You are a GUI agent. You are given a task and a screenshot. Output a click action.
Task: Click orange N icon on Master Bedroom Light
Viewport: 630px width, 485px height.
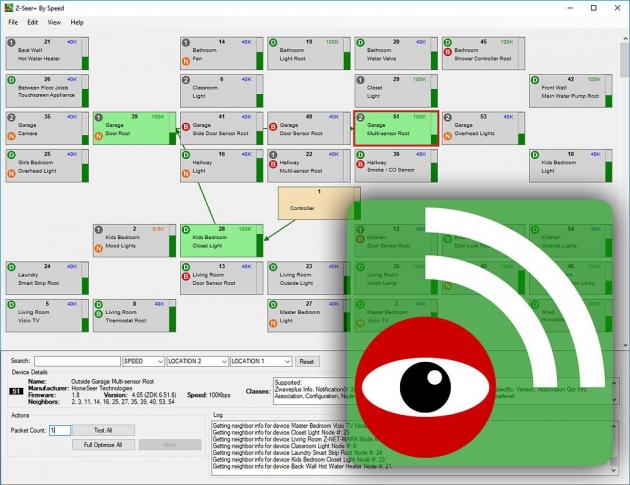pos(273,323)
